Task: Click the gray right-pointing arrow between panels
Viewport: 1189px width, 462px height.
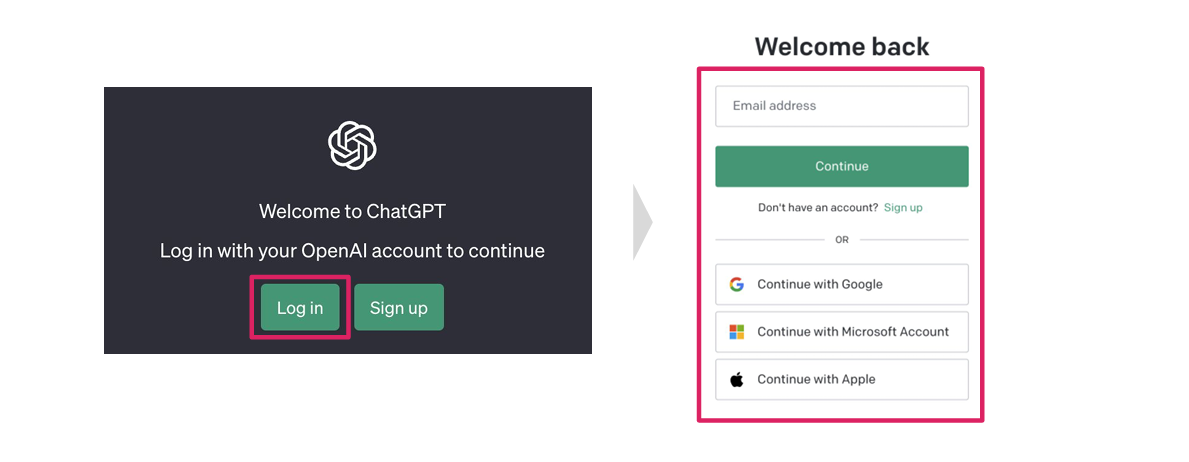Action: [x=642, y=221]
